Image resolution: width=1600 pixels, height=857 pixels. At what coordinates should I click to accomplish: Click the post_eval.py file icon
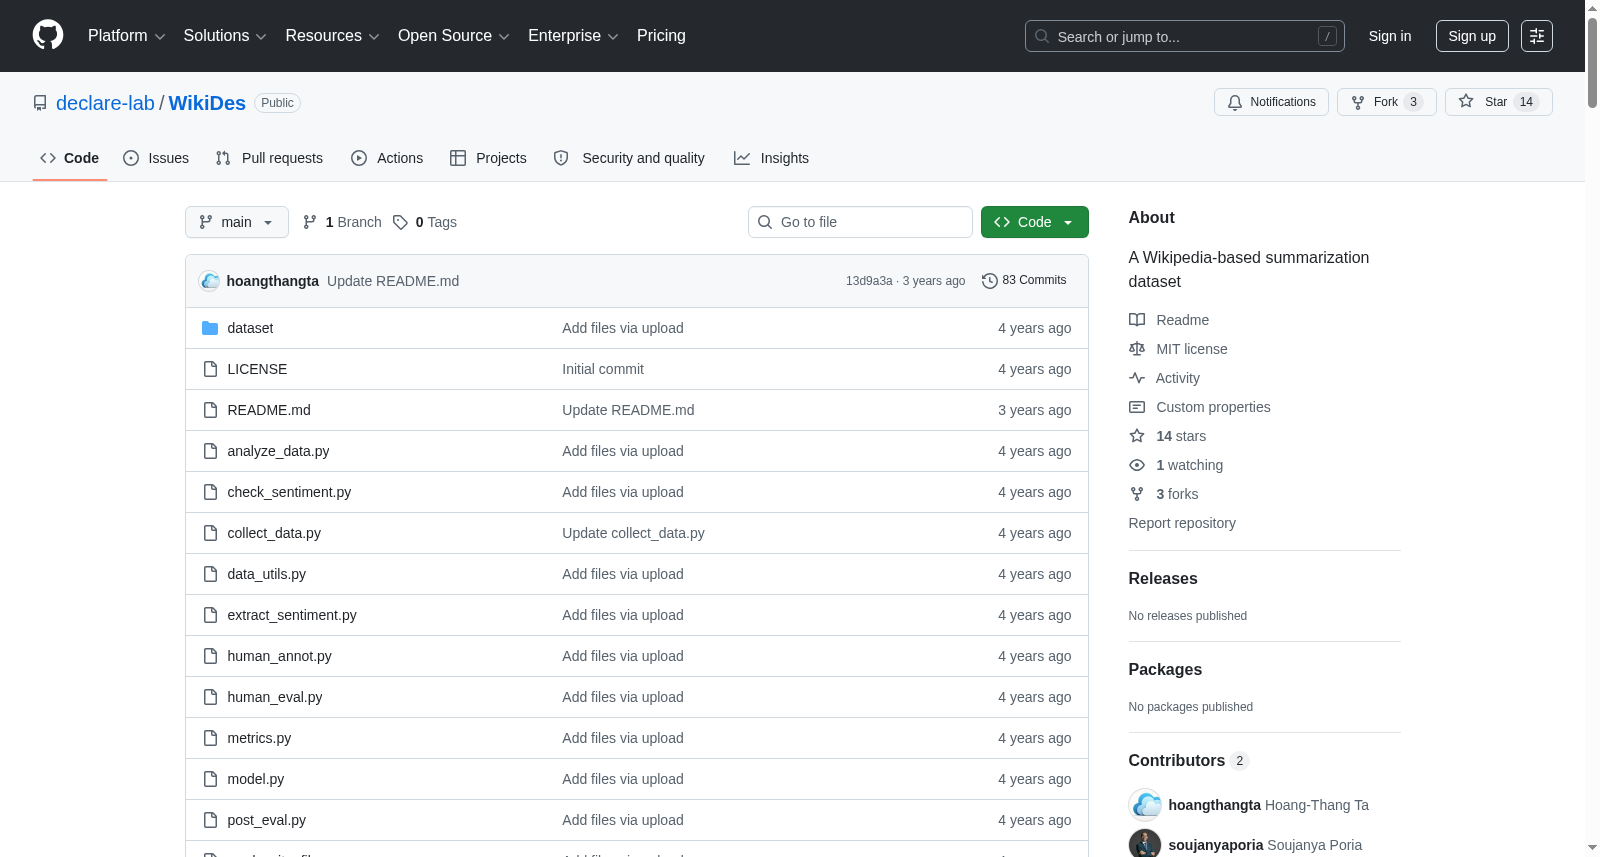click(210, 820)
